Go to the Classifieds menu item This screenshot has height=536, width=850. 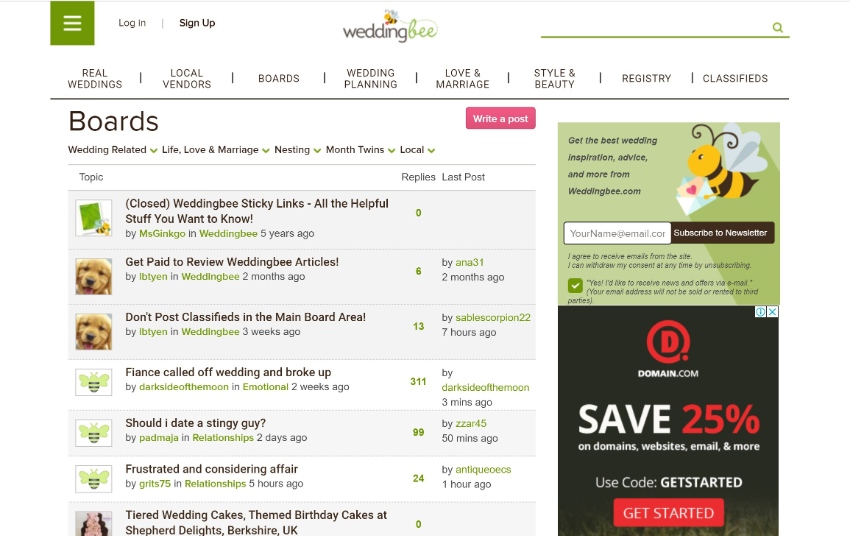point(735,79)
